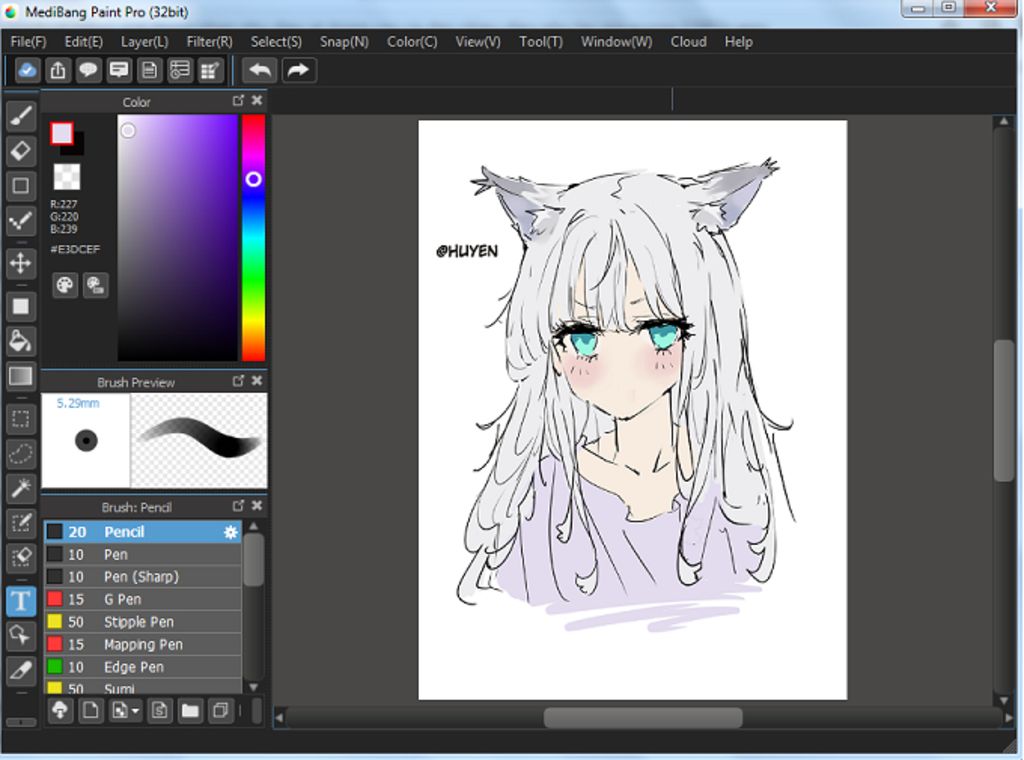1024x760 pixels.
Task: Click the round speech bubble toolbar icon
Action: point(88,71)
